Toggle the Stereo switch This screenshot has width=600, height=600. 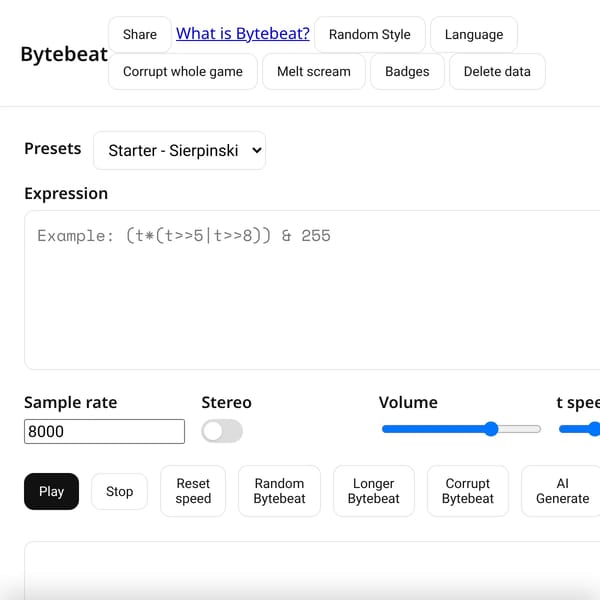222,431
